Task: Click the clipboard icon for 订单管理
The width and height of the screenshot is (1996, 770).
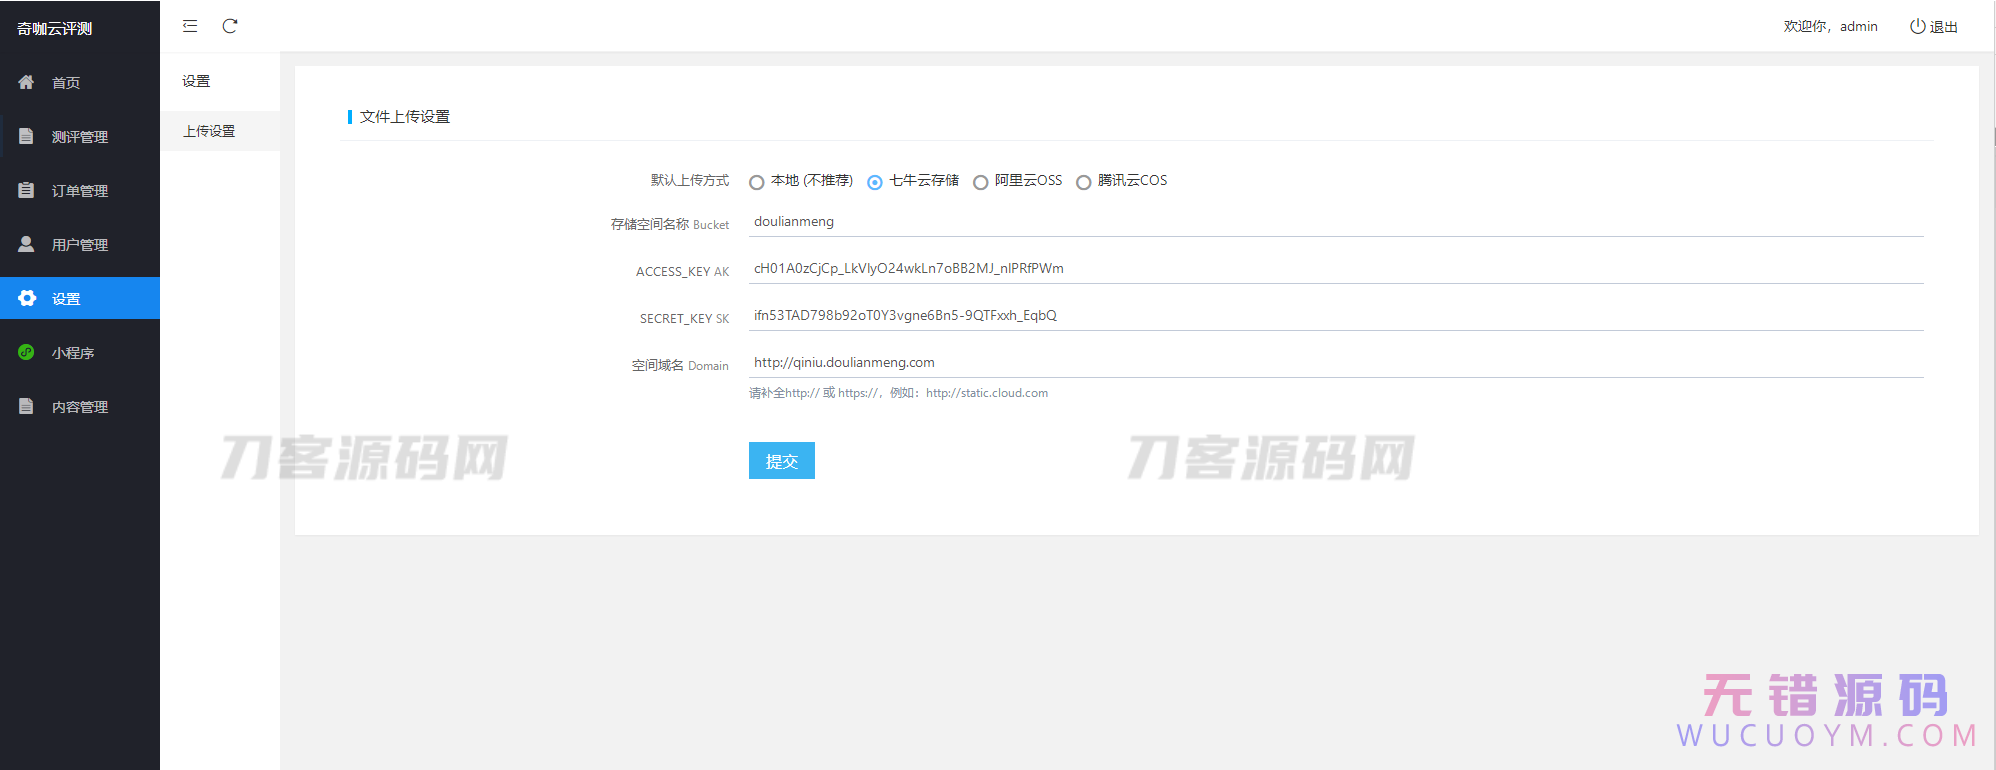Action: click(26, 190)
